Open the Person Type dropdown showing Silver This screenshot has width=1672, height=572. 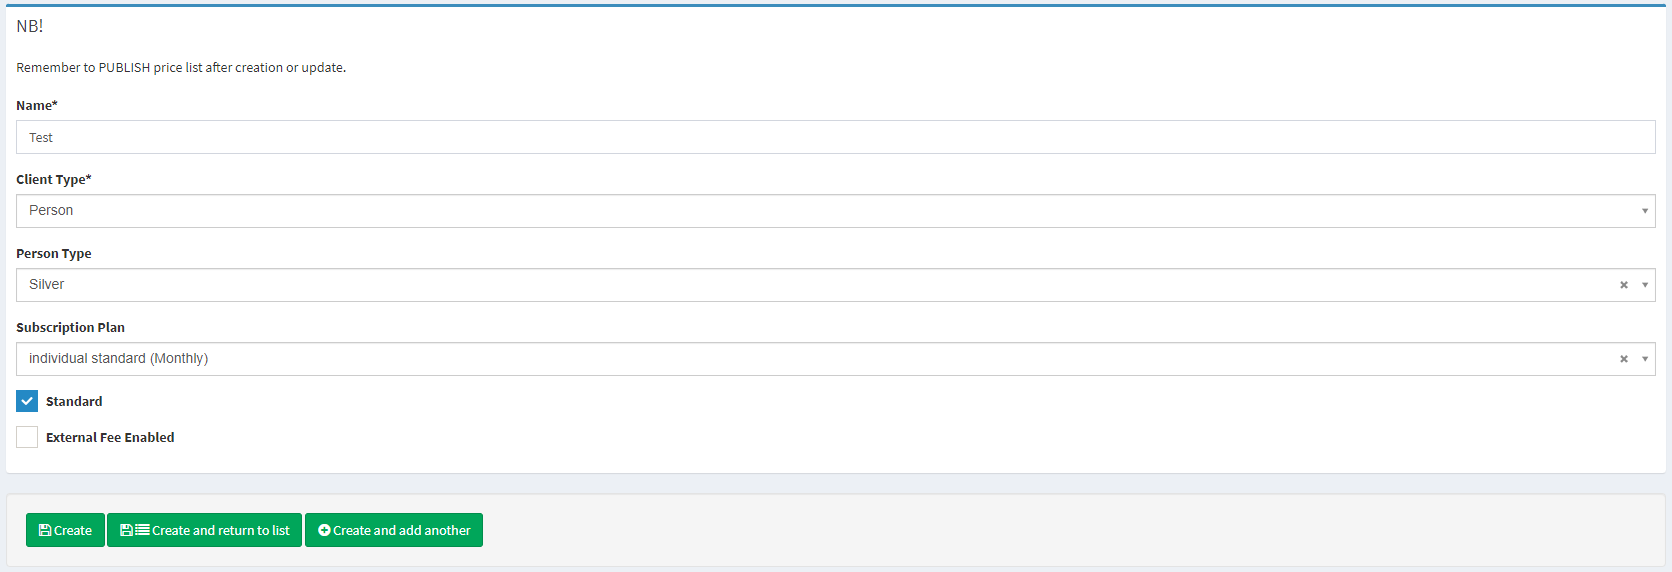pos(800,285)
